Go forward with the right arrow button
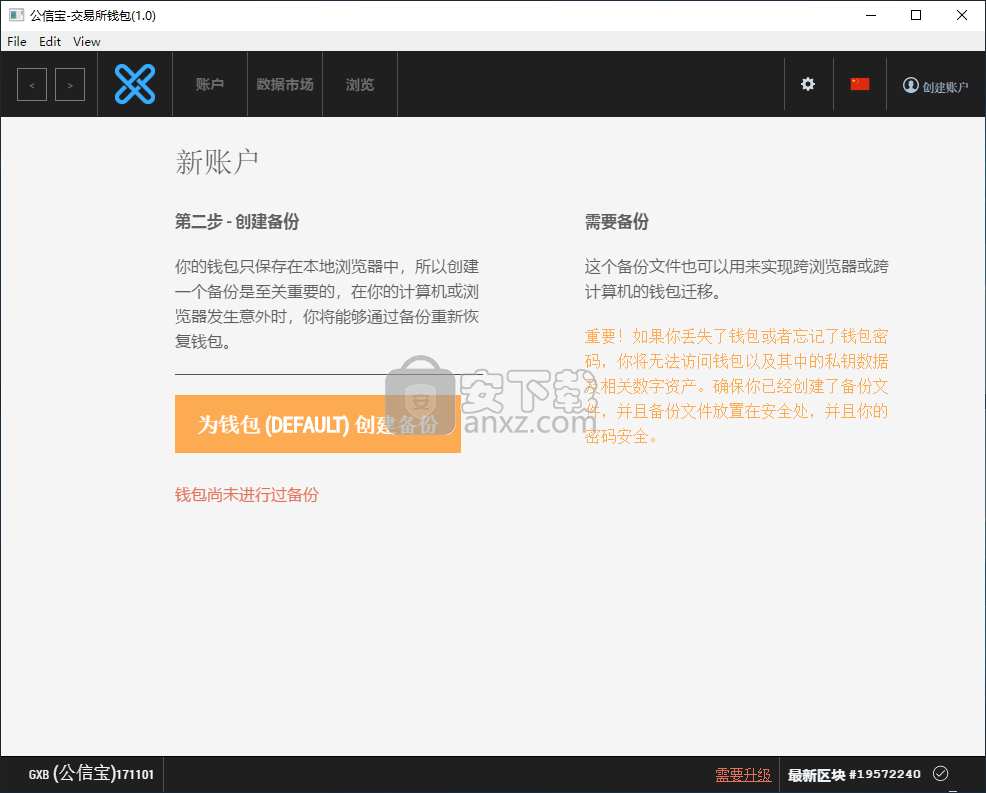The height and width of the screenshot is (793, 986). tap(70, 85)
